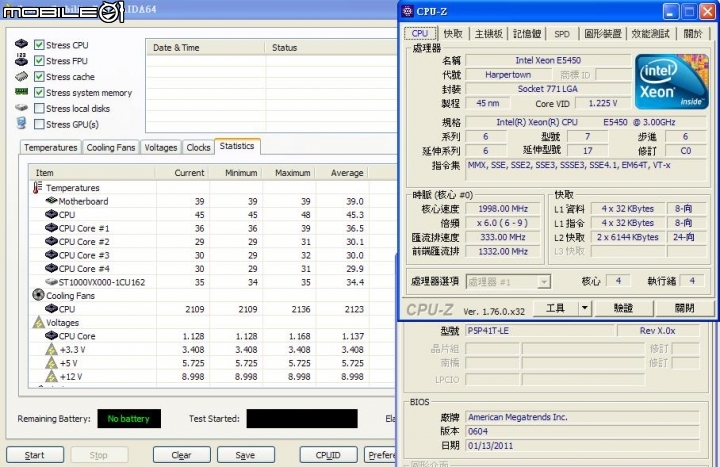
Task: Click the Save button
Action: pyautogui.click(x=246, y=455)
